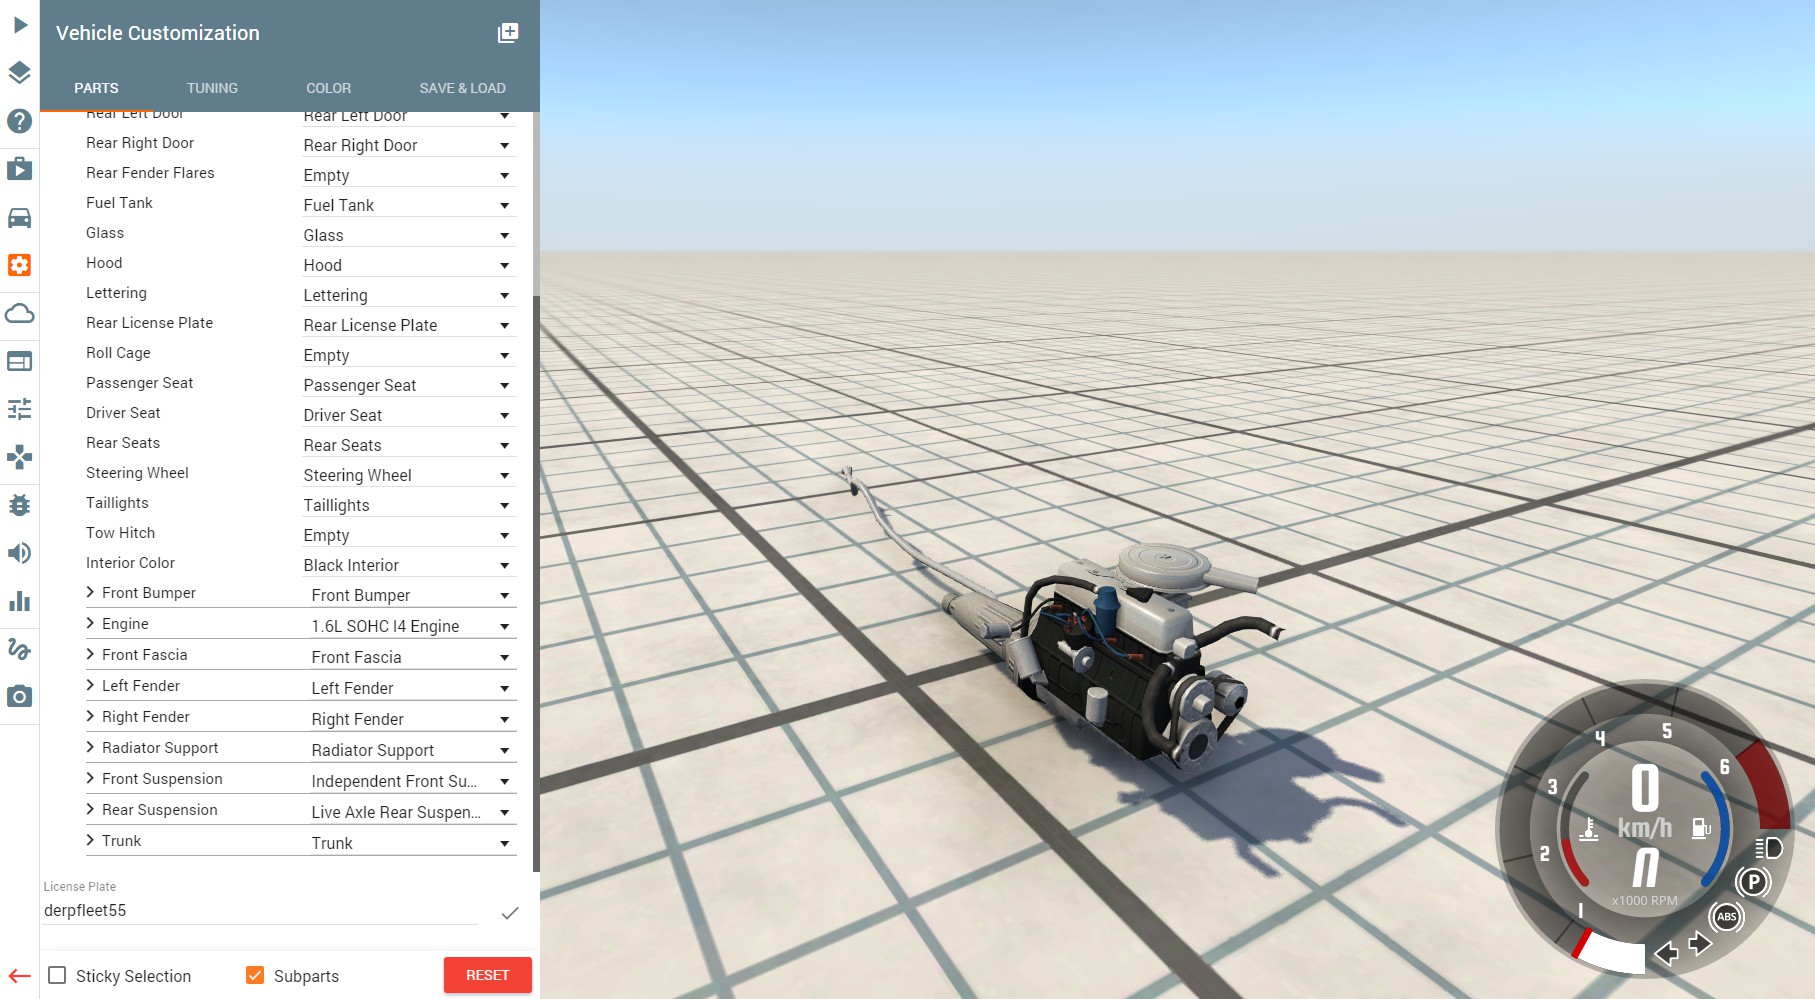Uncheck the Subparts checkbox

click(255, 975)
